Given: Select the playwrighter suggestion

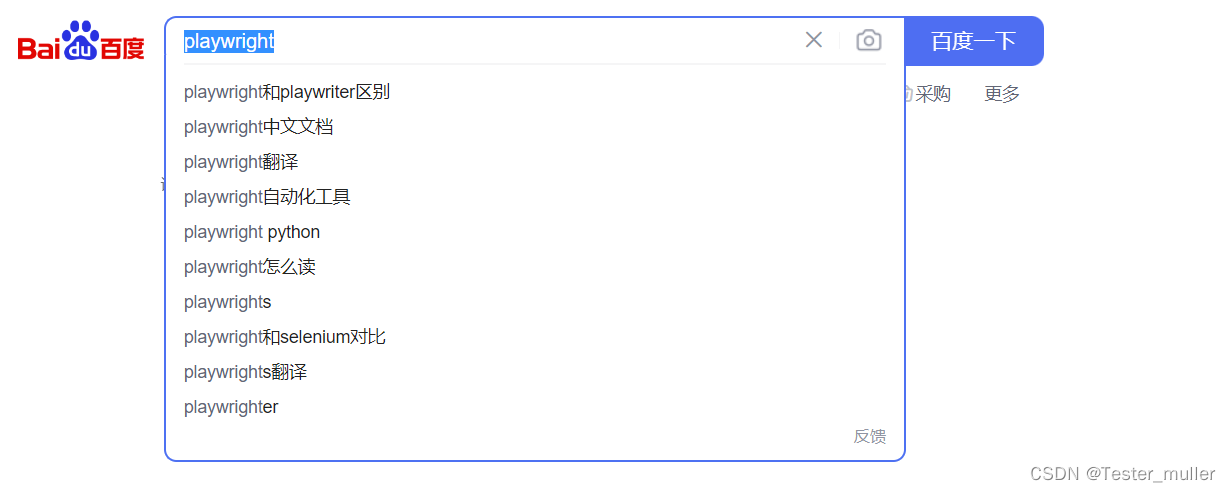Looking at the screenshot, I should coord(231,407).
